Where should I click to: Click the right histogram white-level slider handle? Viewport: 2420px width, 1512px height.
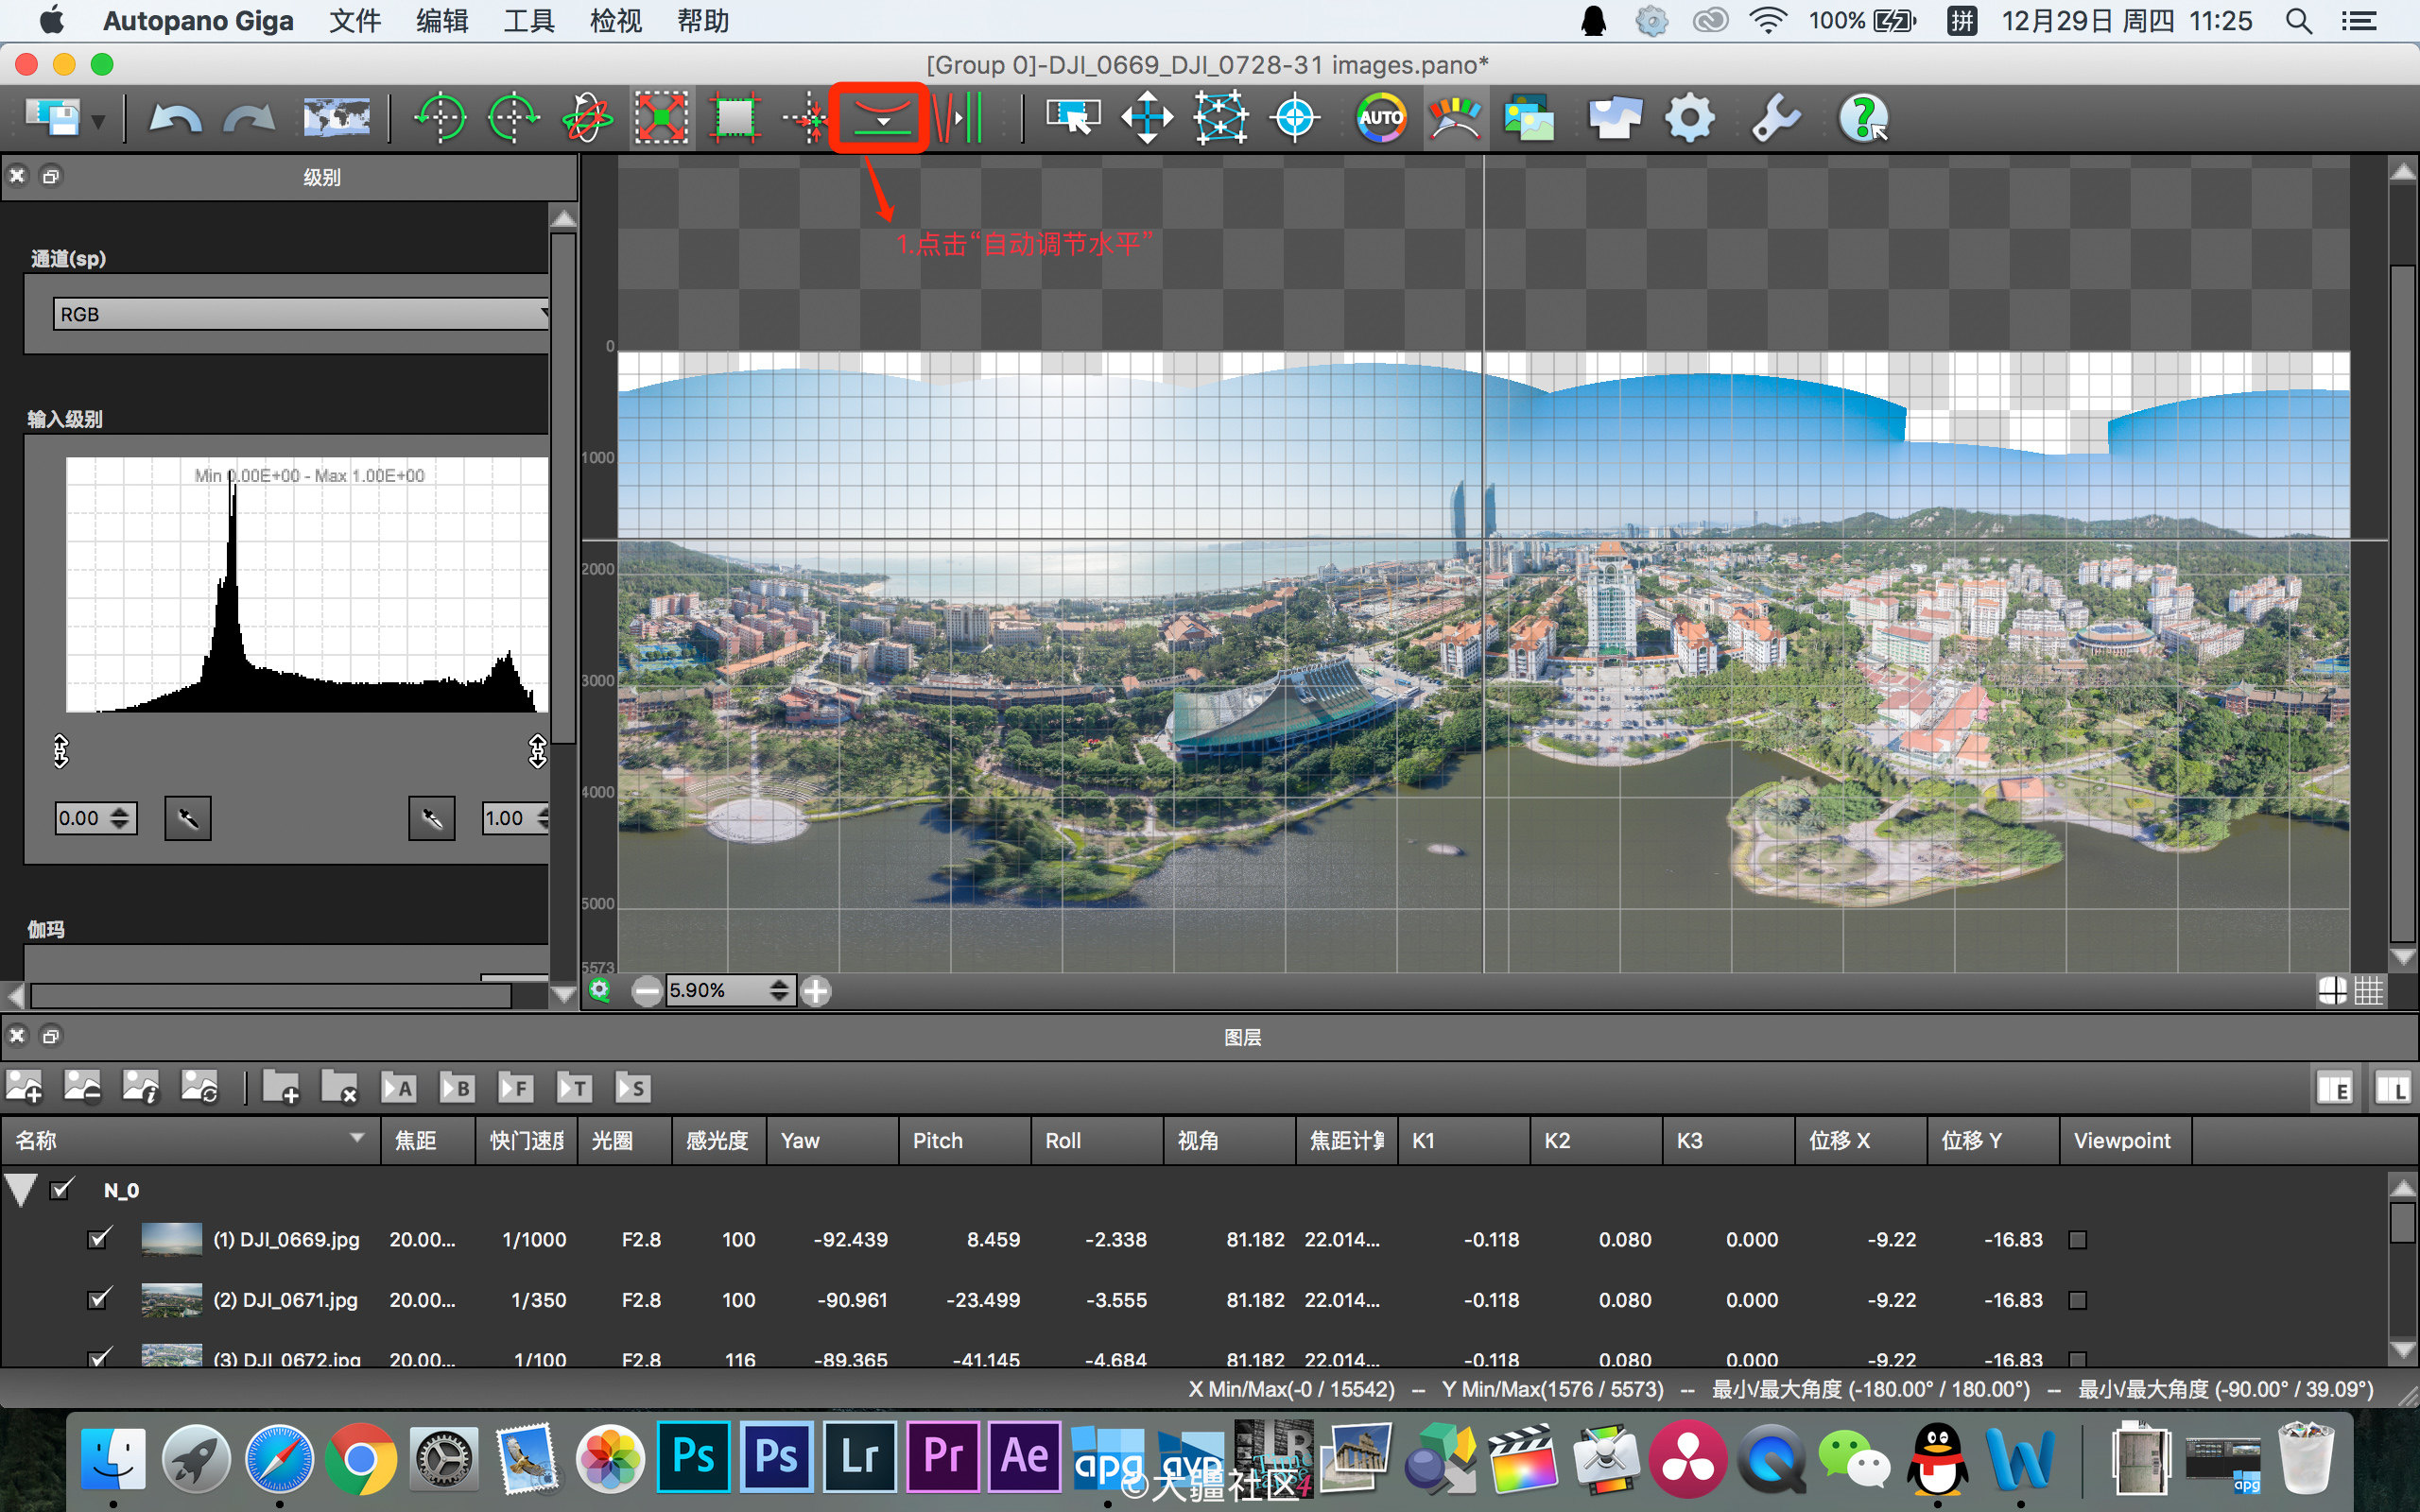(x=538, y=750)
